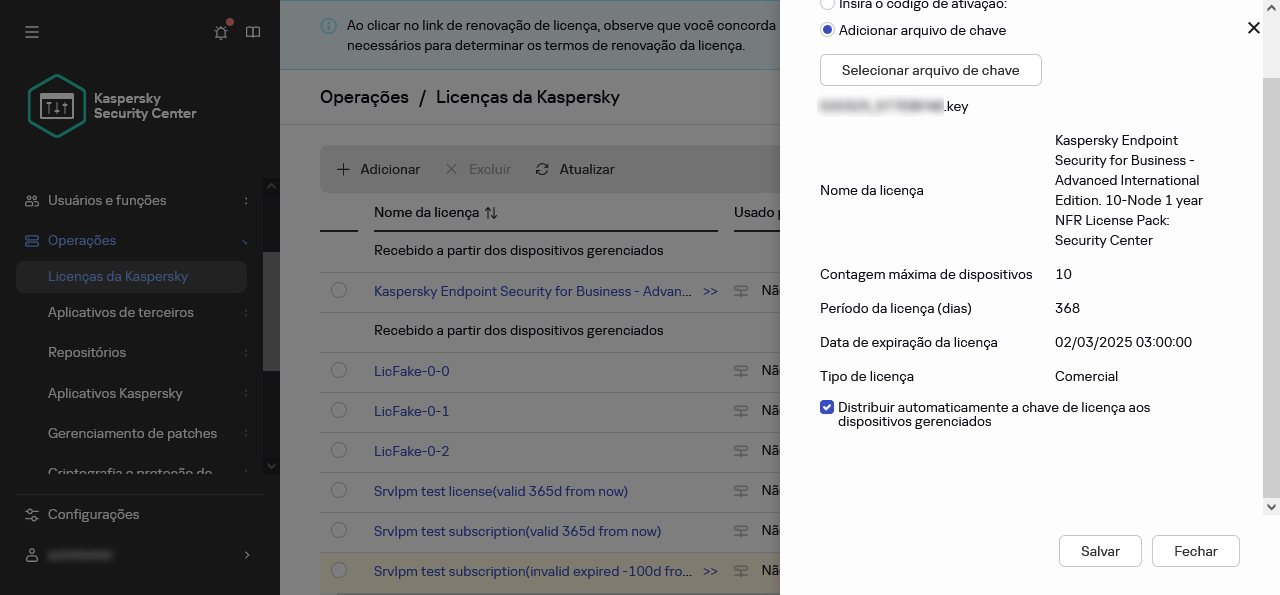Uncheck Distribuir automaticamente a chave checkbox
The height and width of the screenshot is (595, 1280).
[827, 407]
